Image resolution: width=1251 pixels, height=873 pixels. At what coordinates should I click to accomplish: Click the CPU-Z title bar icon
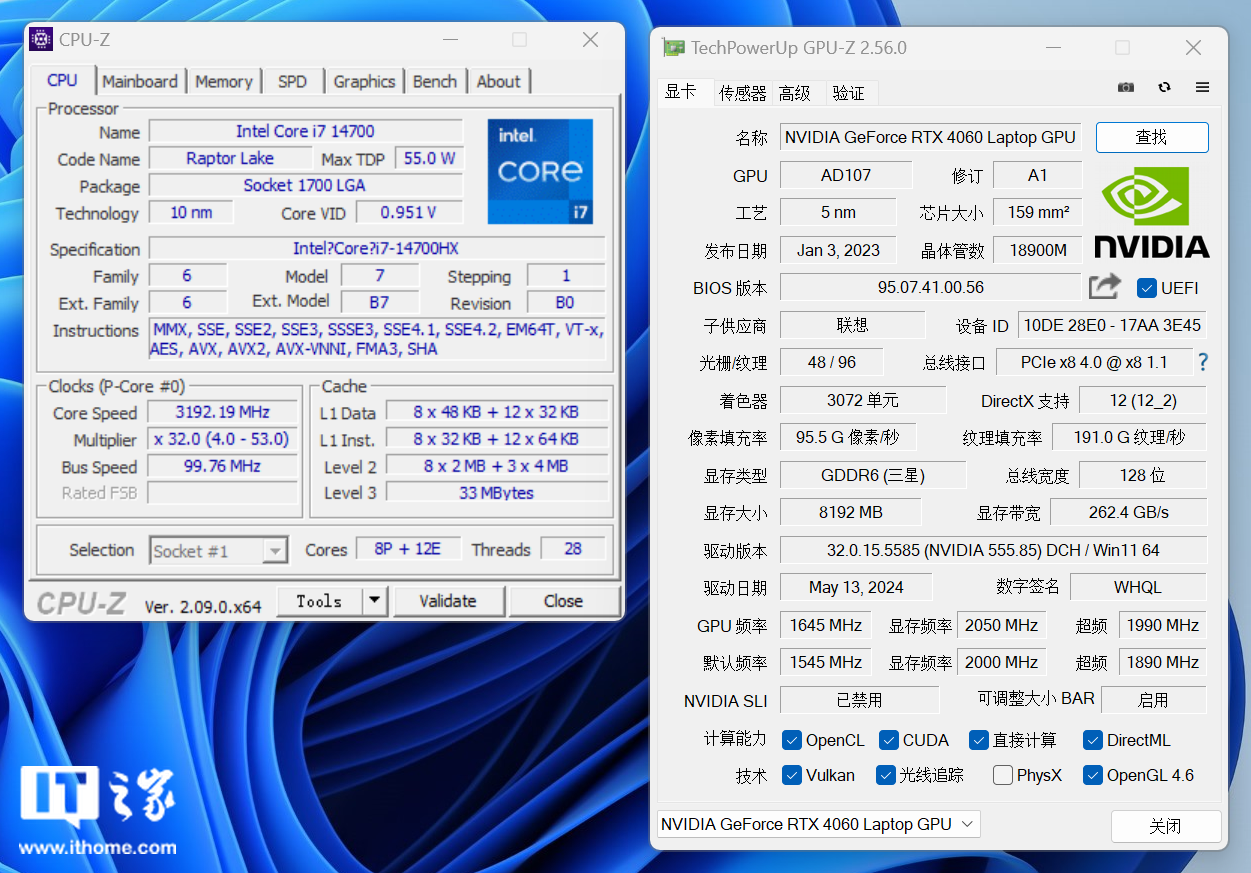pyautogui.click(x=41, y=40)
